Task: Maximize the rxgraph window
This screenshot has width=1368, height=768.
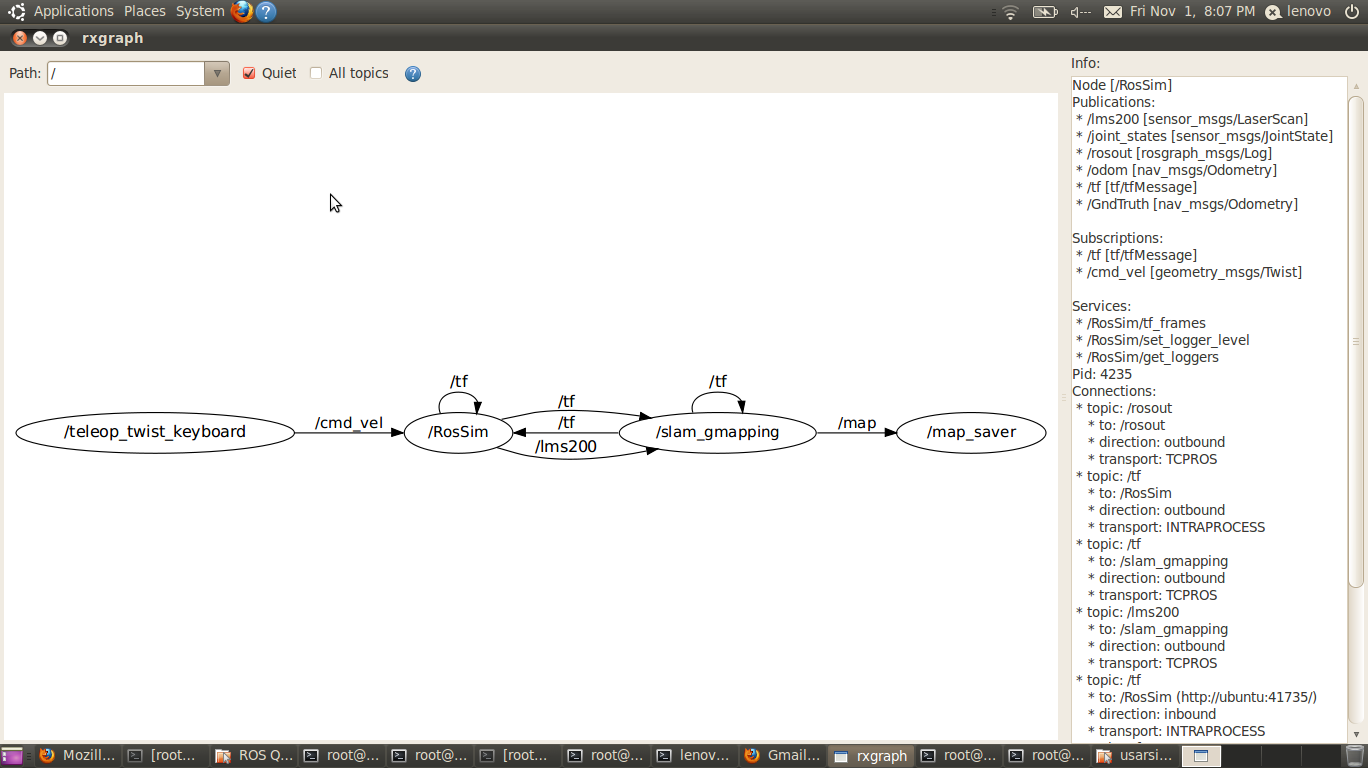Action: (x=60, y=38)
